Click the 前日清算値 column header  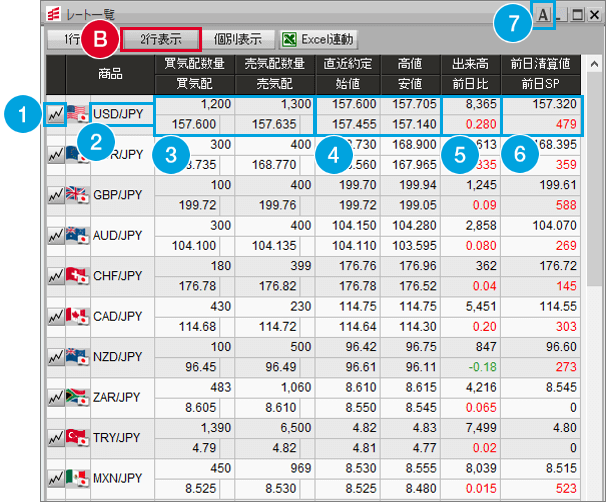coord(541,64)
